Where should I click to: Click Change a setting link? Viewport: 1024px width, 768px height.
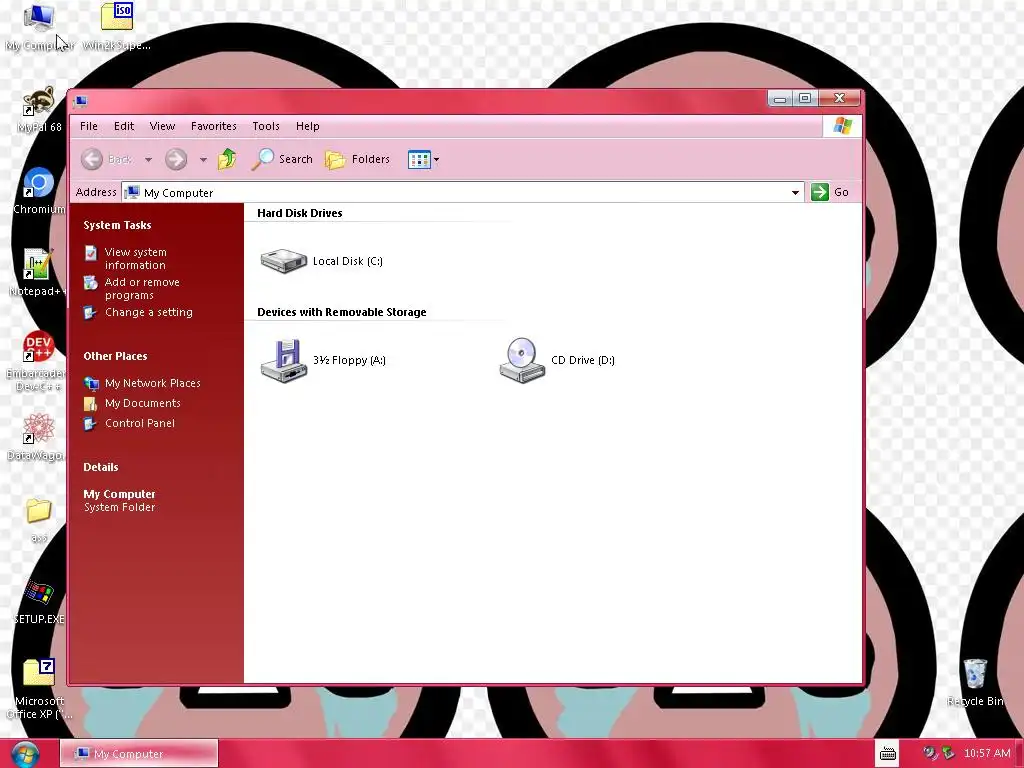[x=148, y=312]
